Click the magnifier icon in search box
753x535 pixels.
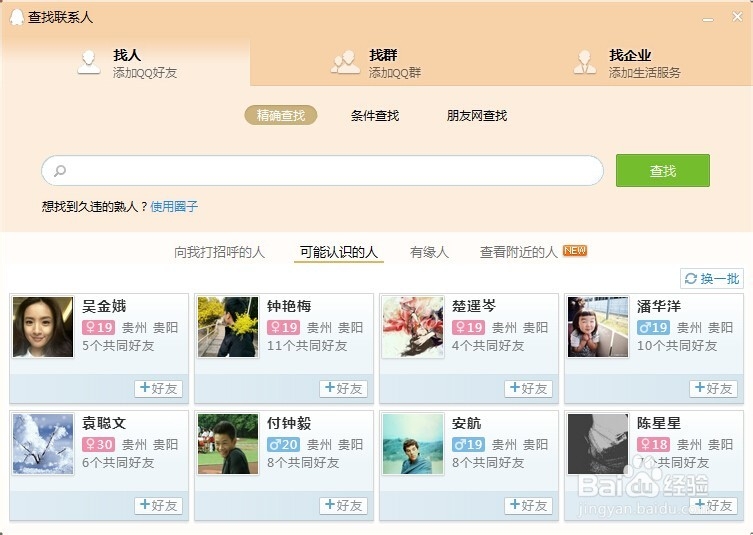[x=60, y=170]
